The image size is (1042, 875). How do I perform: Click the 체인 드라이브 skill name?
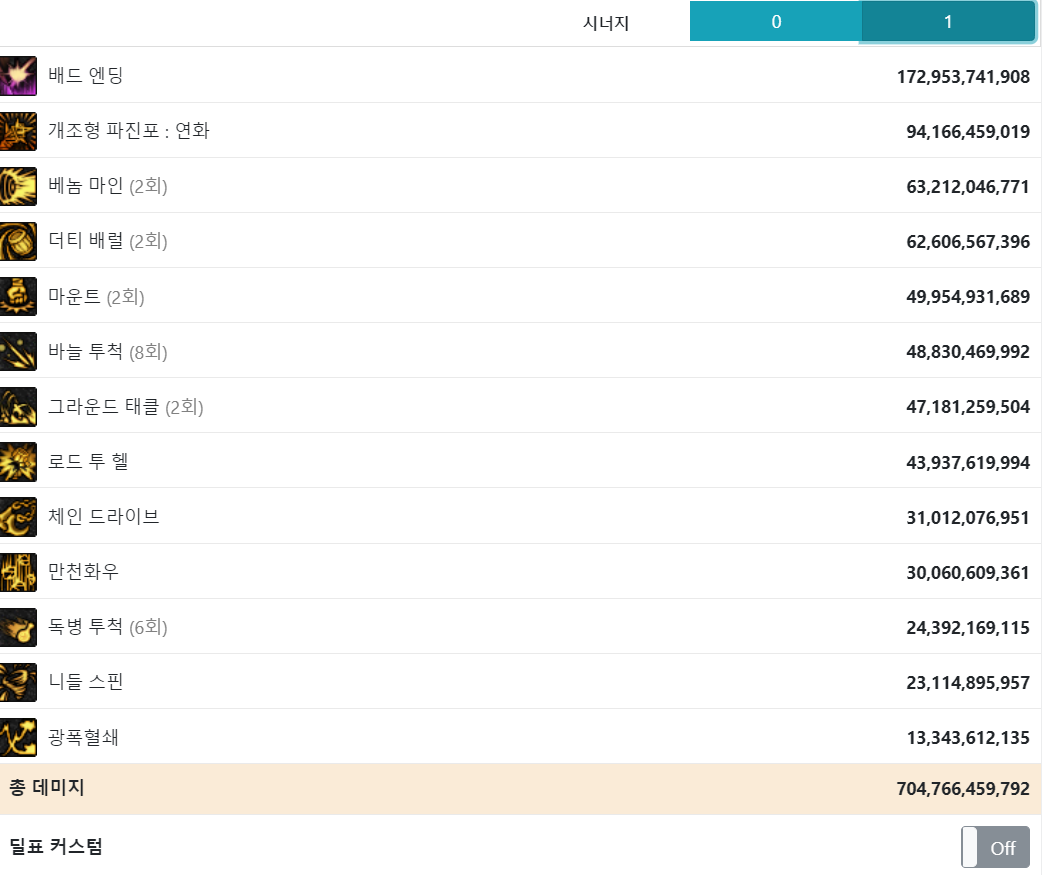point(104,516)
